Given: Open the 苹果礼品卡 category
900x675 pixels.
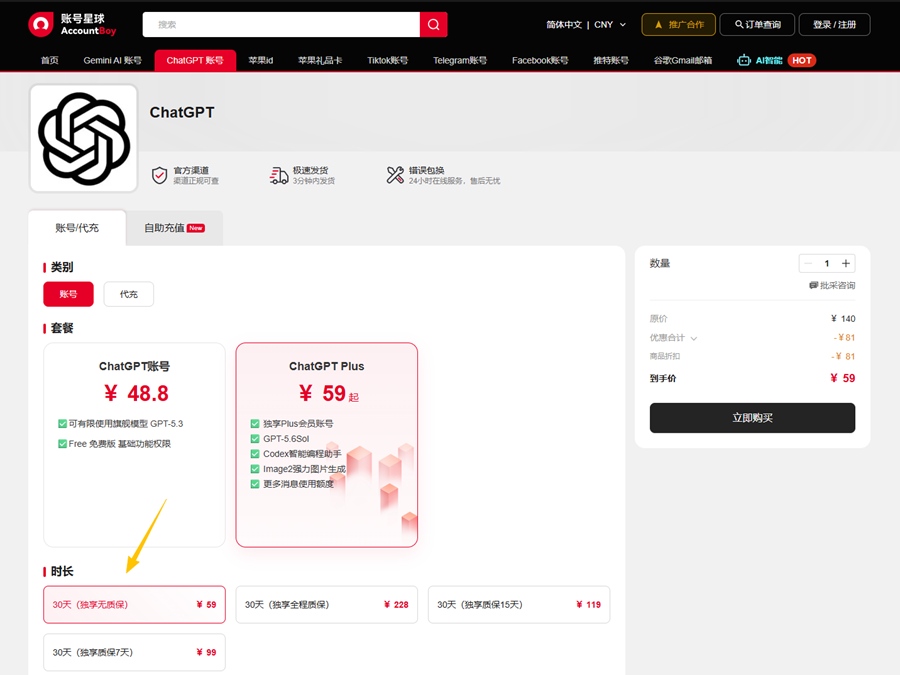Looking at the screenshot, I should coord(320,60).
